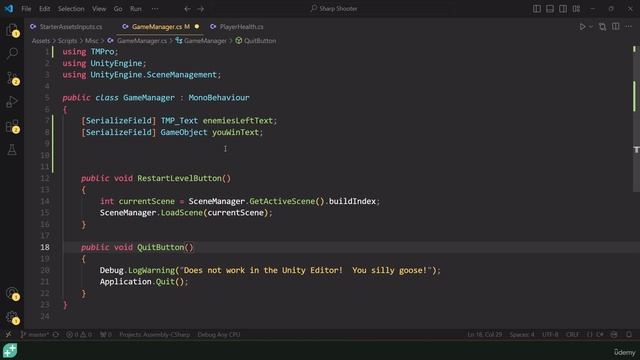The height and width of the screenshot is (360, 640).
Task: Click line number 18 in the gutter
Action: pyautogui.click(x=45, y=247)
